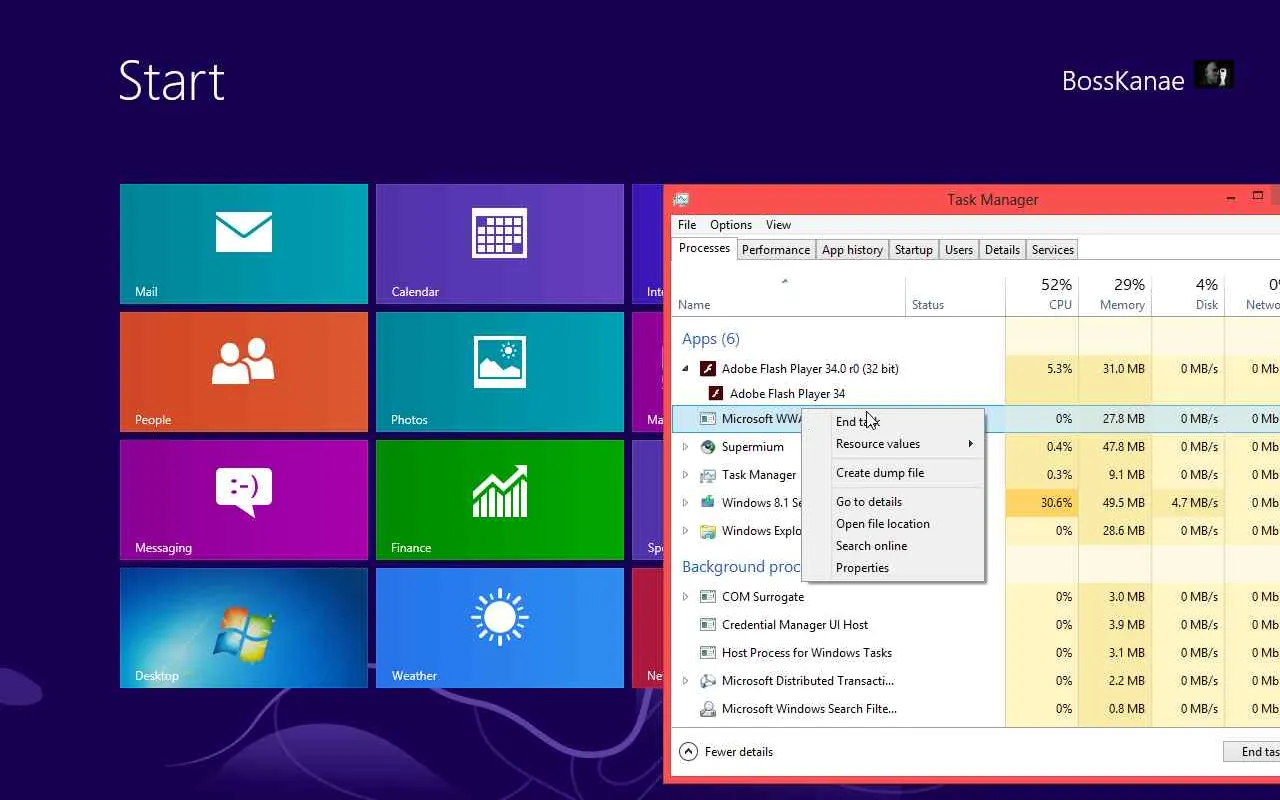Launch the Weather tile
Viewport: 1280px width, 800px height.
pyautogui.click(x=500, y=628)
